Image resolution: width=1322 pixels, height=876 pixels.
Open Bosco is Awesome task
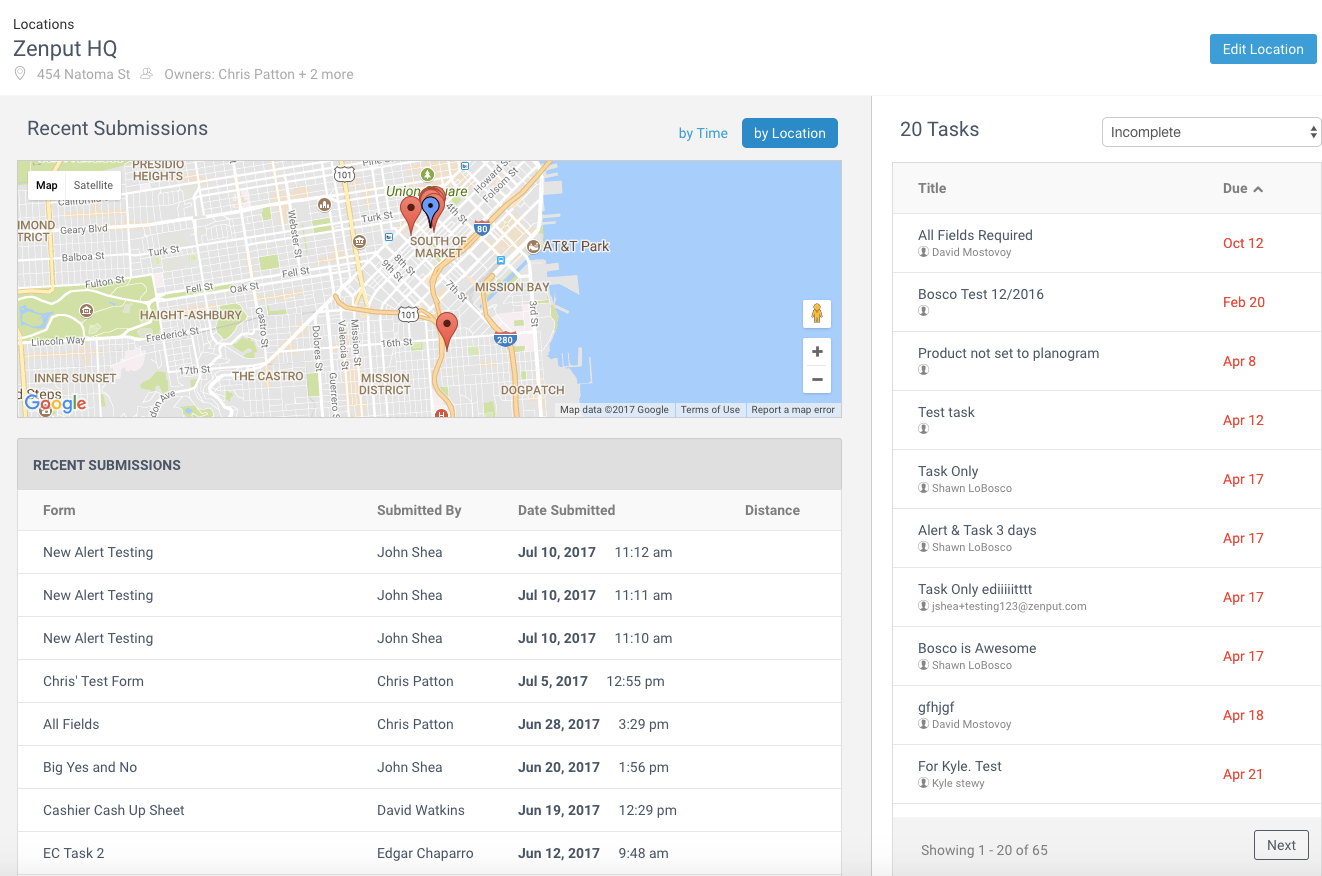[977, 648]
